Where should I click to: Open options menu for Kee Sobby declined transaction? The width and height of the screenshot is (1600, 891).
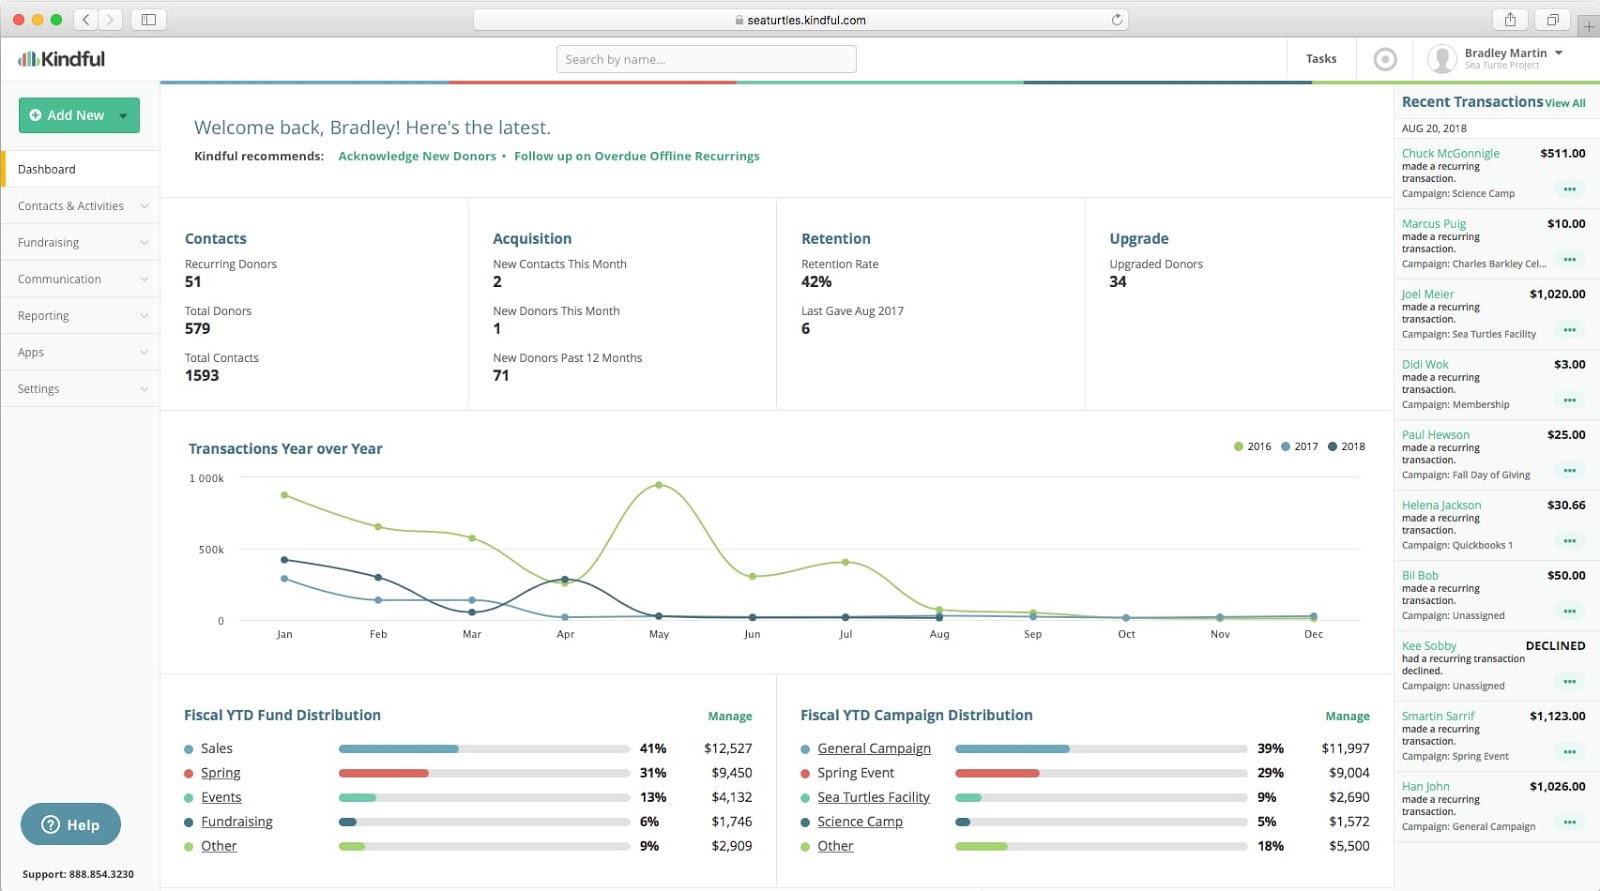click(1569, 682)
